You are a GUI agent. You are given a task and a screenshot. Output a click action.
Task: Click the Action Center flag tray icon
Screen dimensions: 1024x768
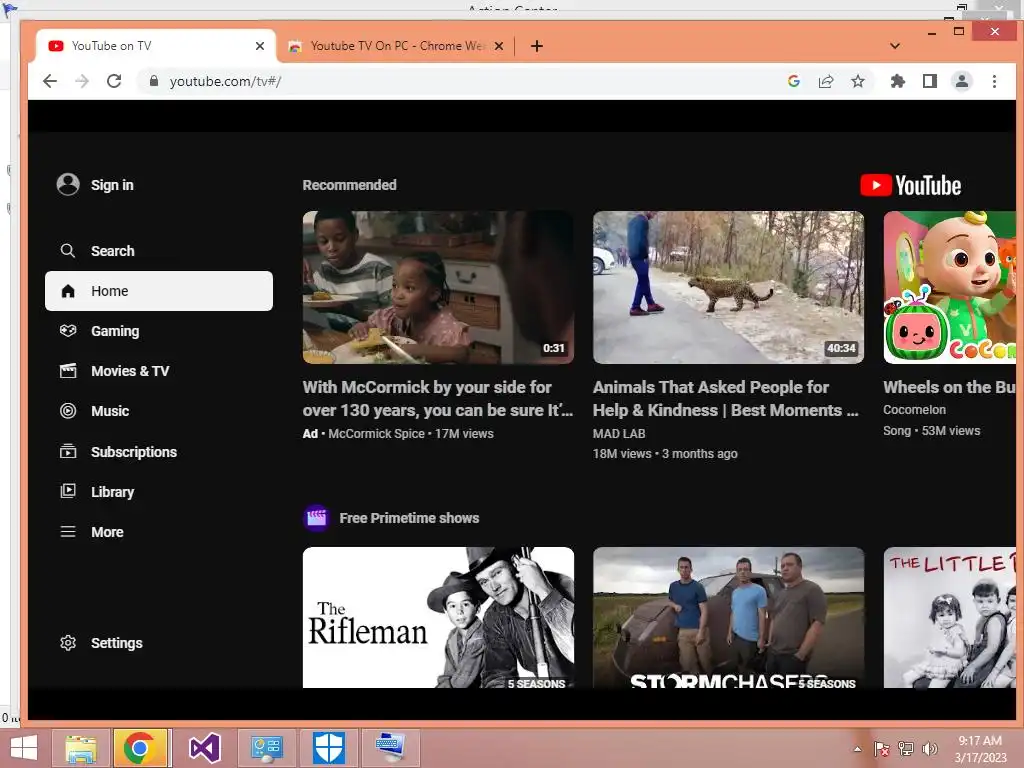tap(881, 749)
